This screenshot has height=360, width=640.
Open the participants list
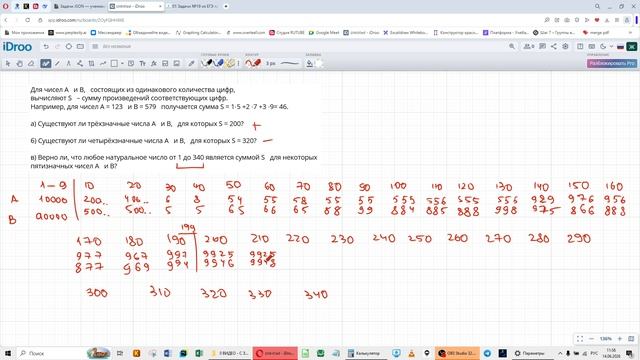pyautogui.click(x=529, y=47)
